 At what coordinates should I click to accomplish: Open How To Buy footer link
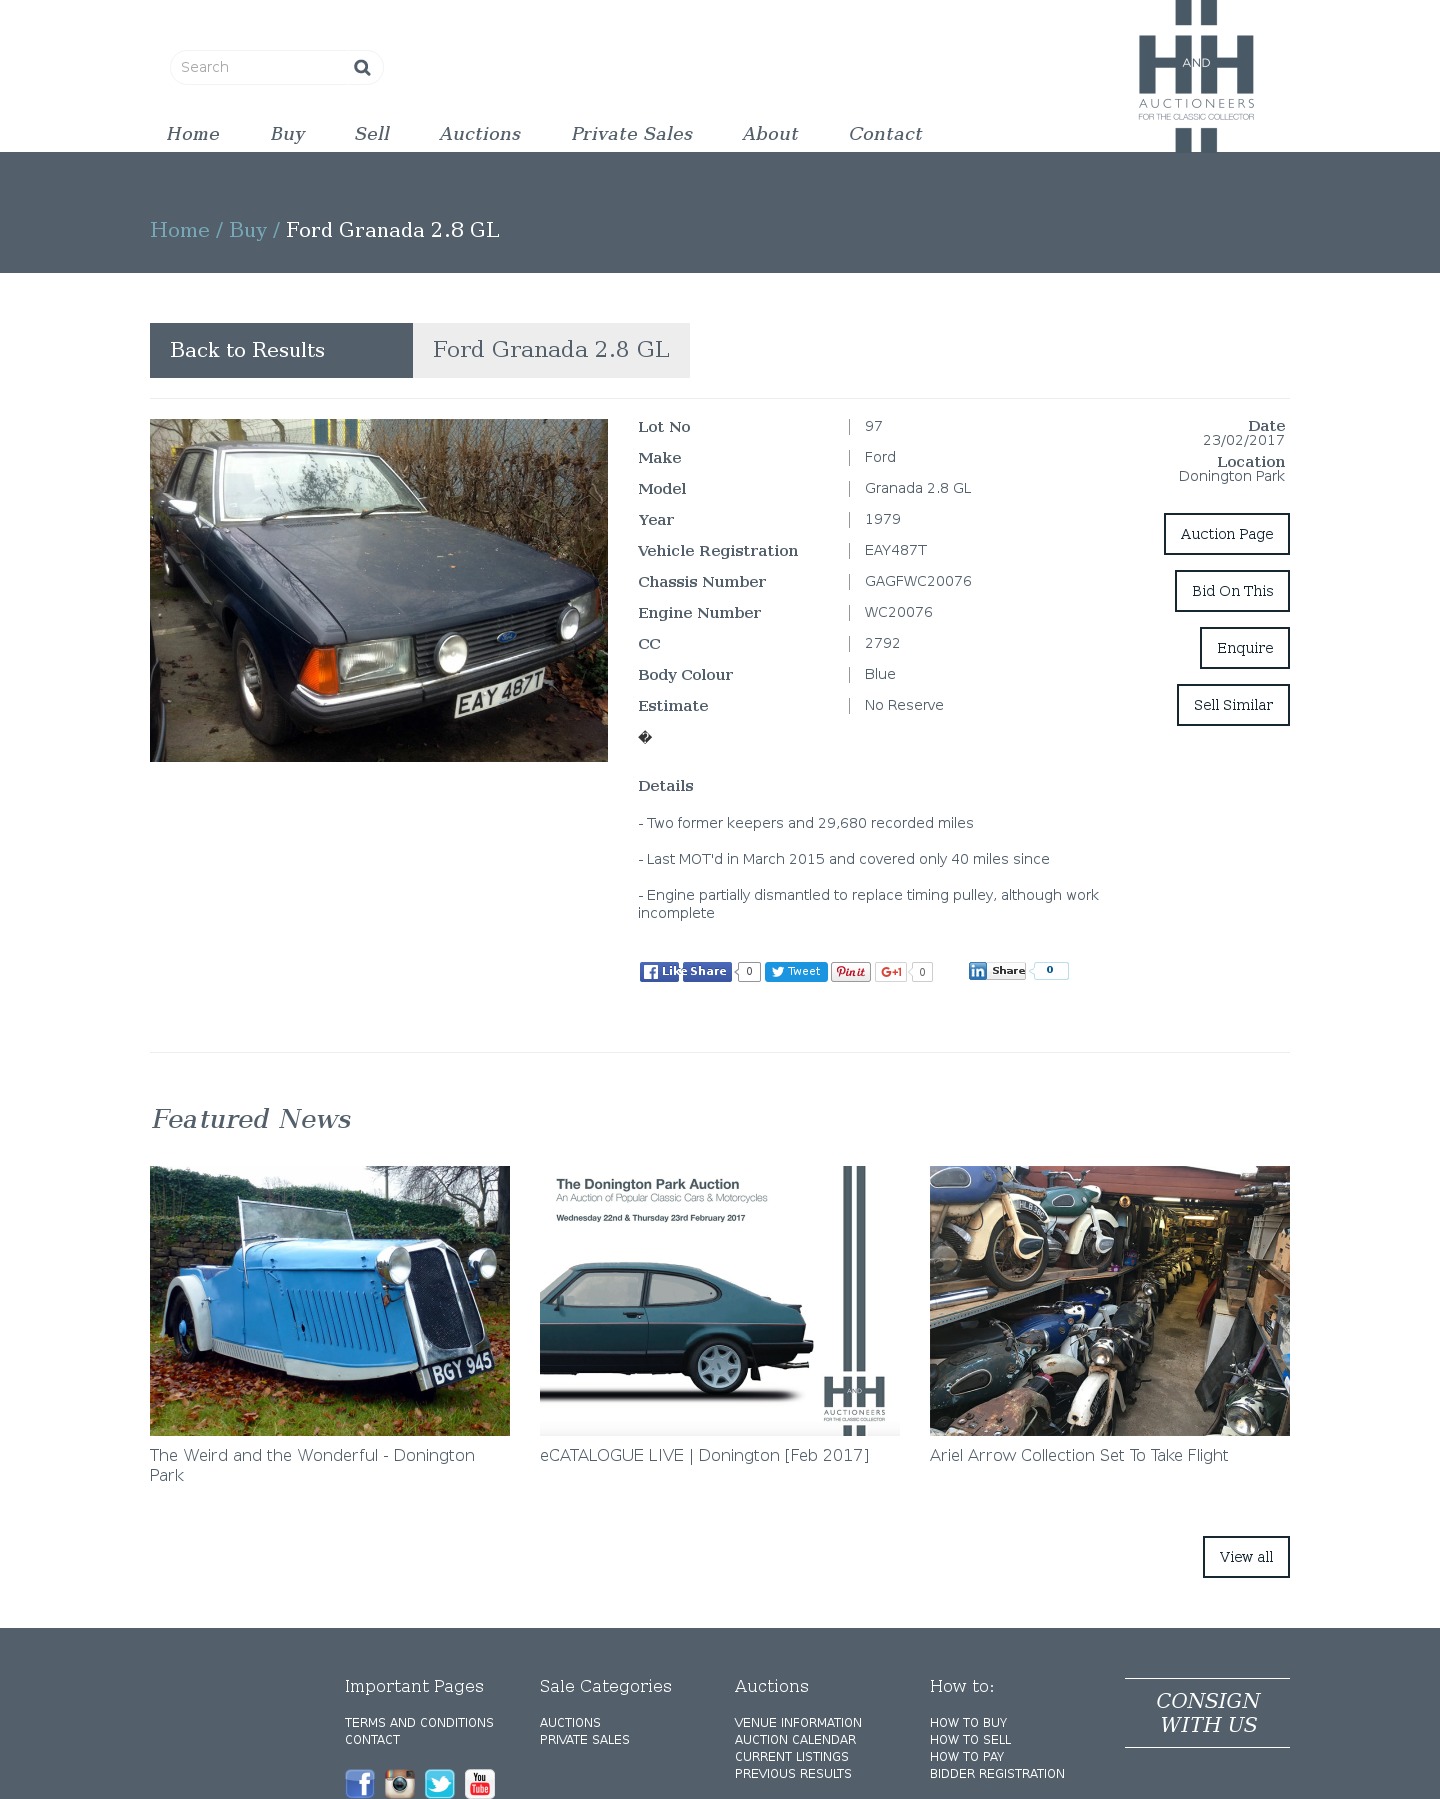[x=968, y=1723]
